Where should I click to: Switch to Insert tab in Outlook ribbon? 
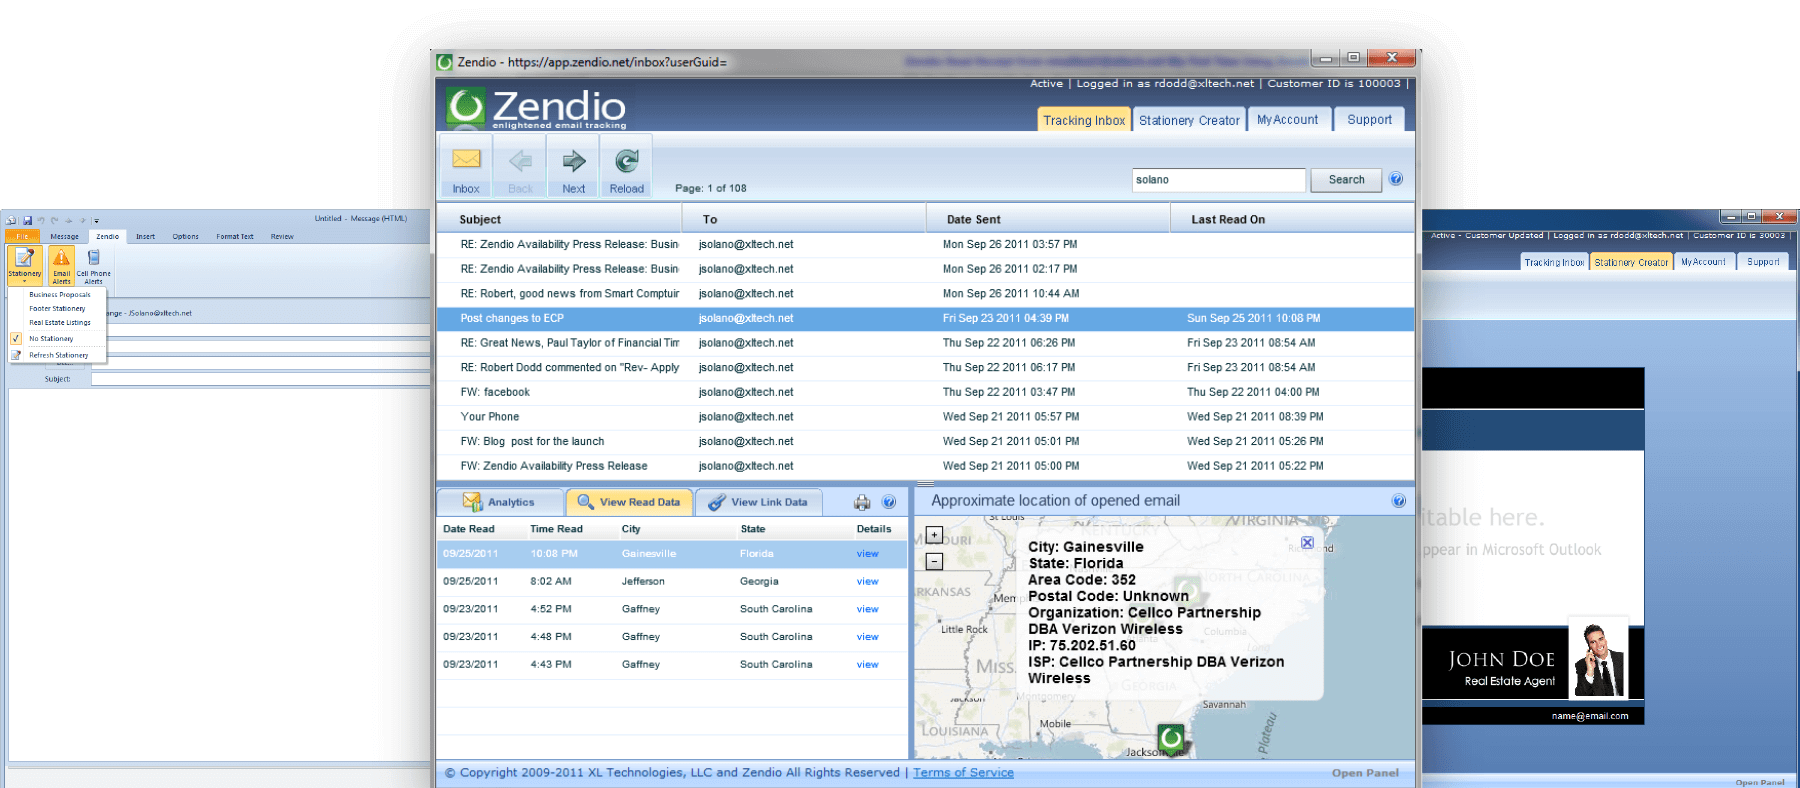(145, 237)
